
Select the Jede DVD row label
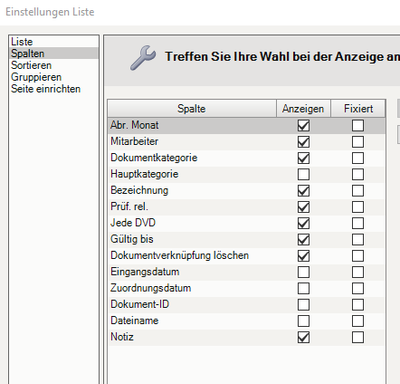pos(133,223)
